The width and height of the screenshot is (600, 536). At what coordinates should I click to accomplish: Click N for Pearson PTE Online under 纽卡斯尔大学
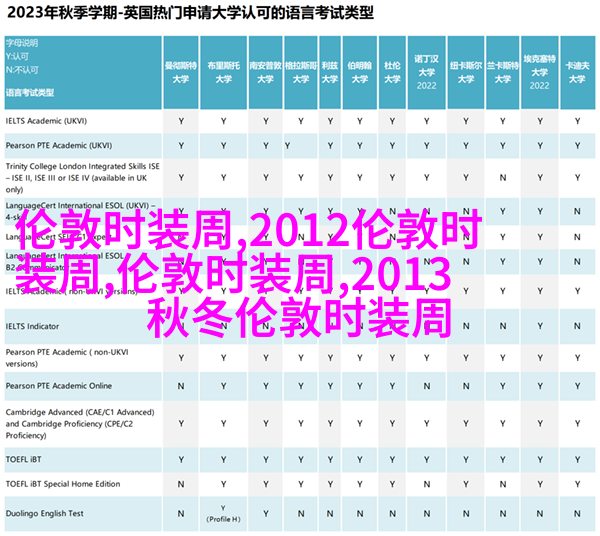click(466, 386)
